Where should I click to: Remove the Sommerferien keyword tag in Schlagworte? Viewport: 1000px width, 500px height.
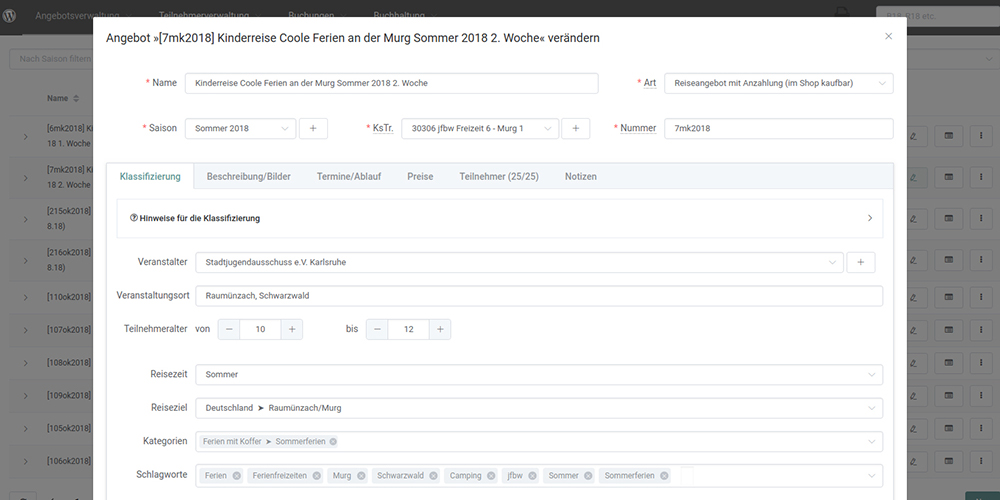(x=664, y=476)
